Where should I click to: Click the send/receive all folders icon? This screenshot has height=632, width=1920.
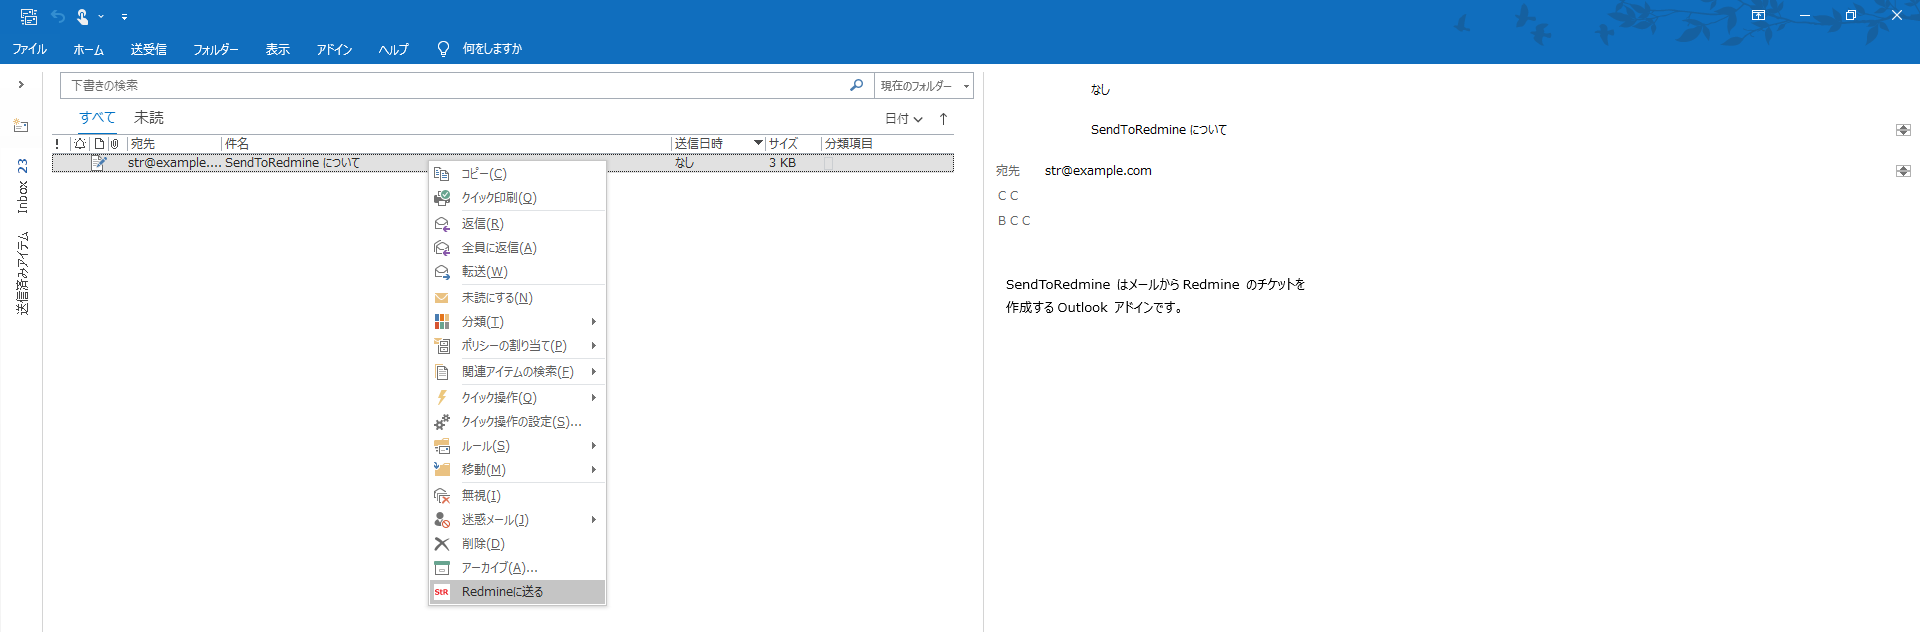29,16
